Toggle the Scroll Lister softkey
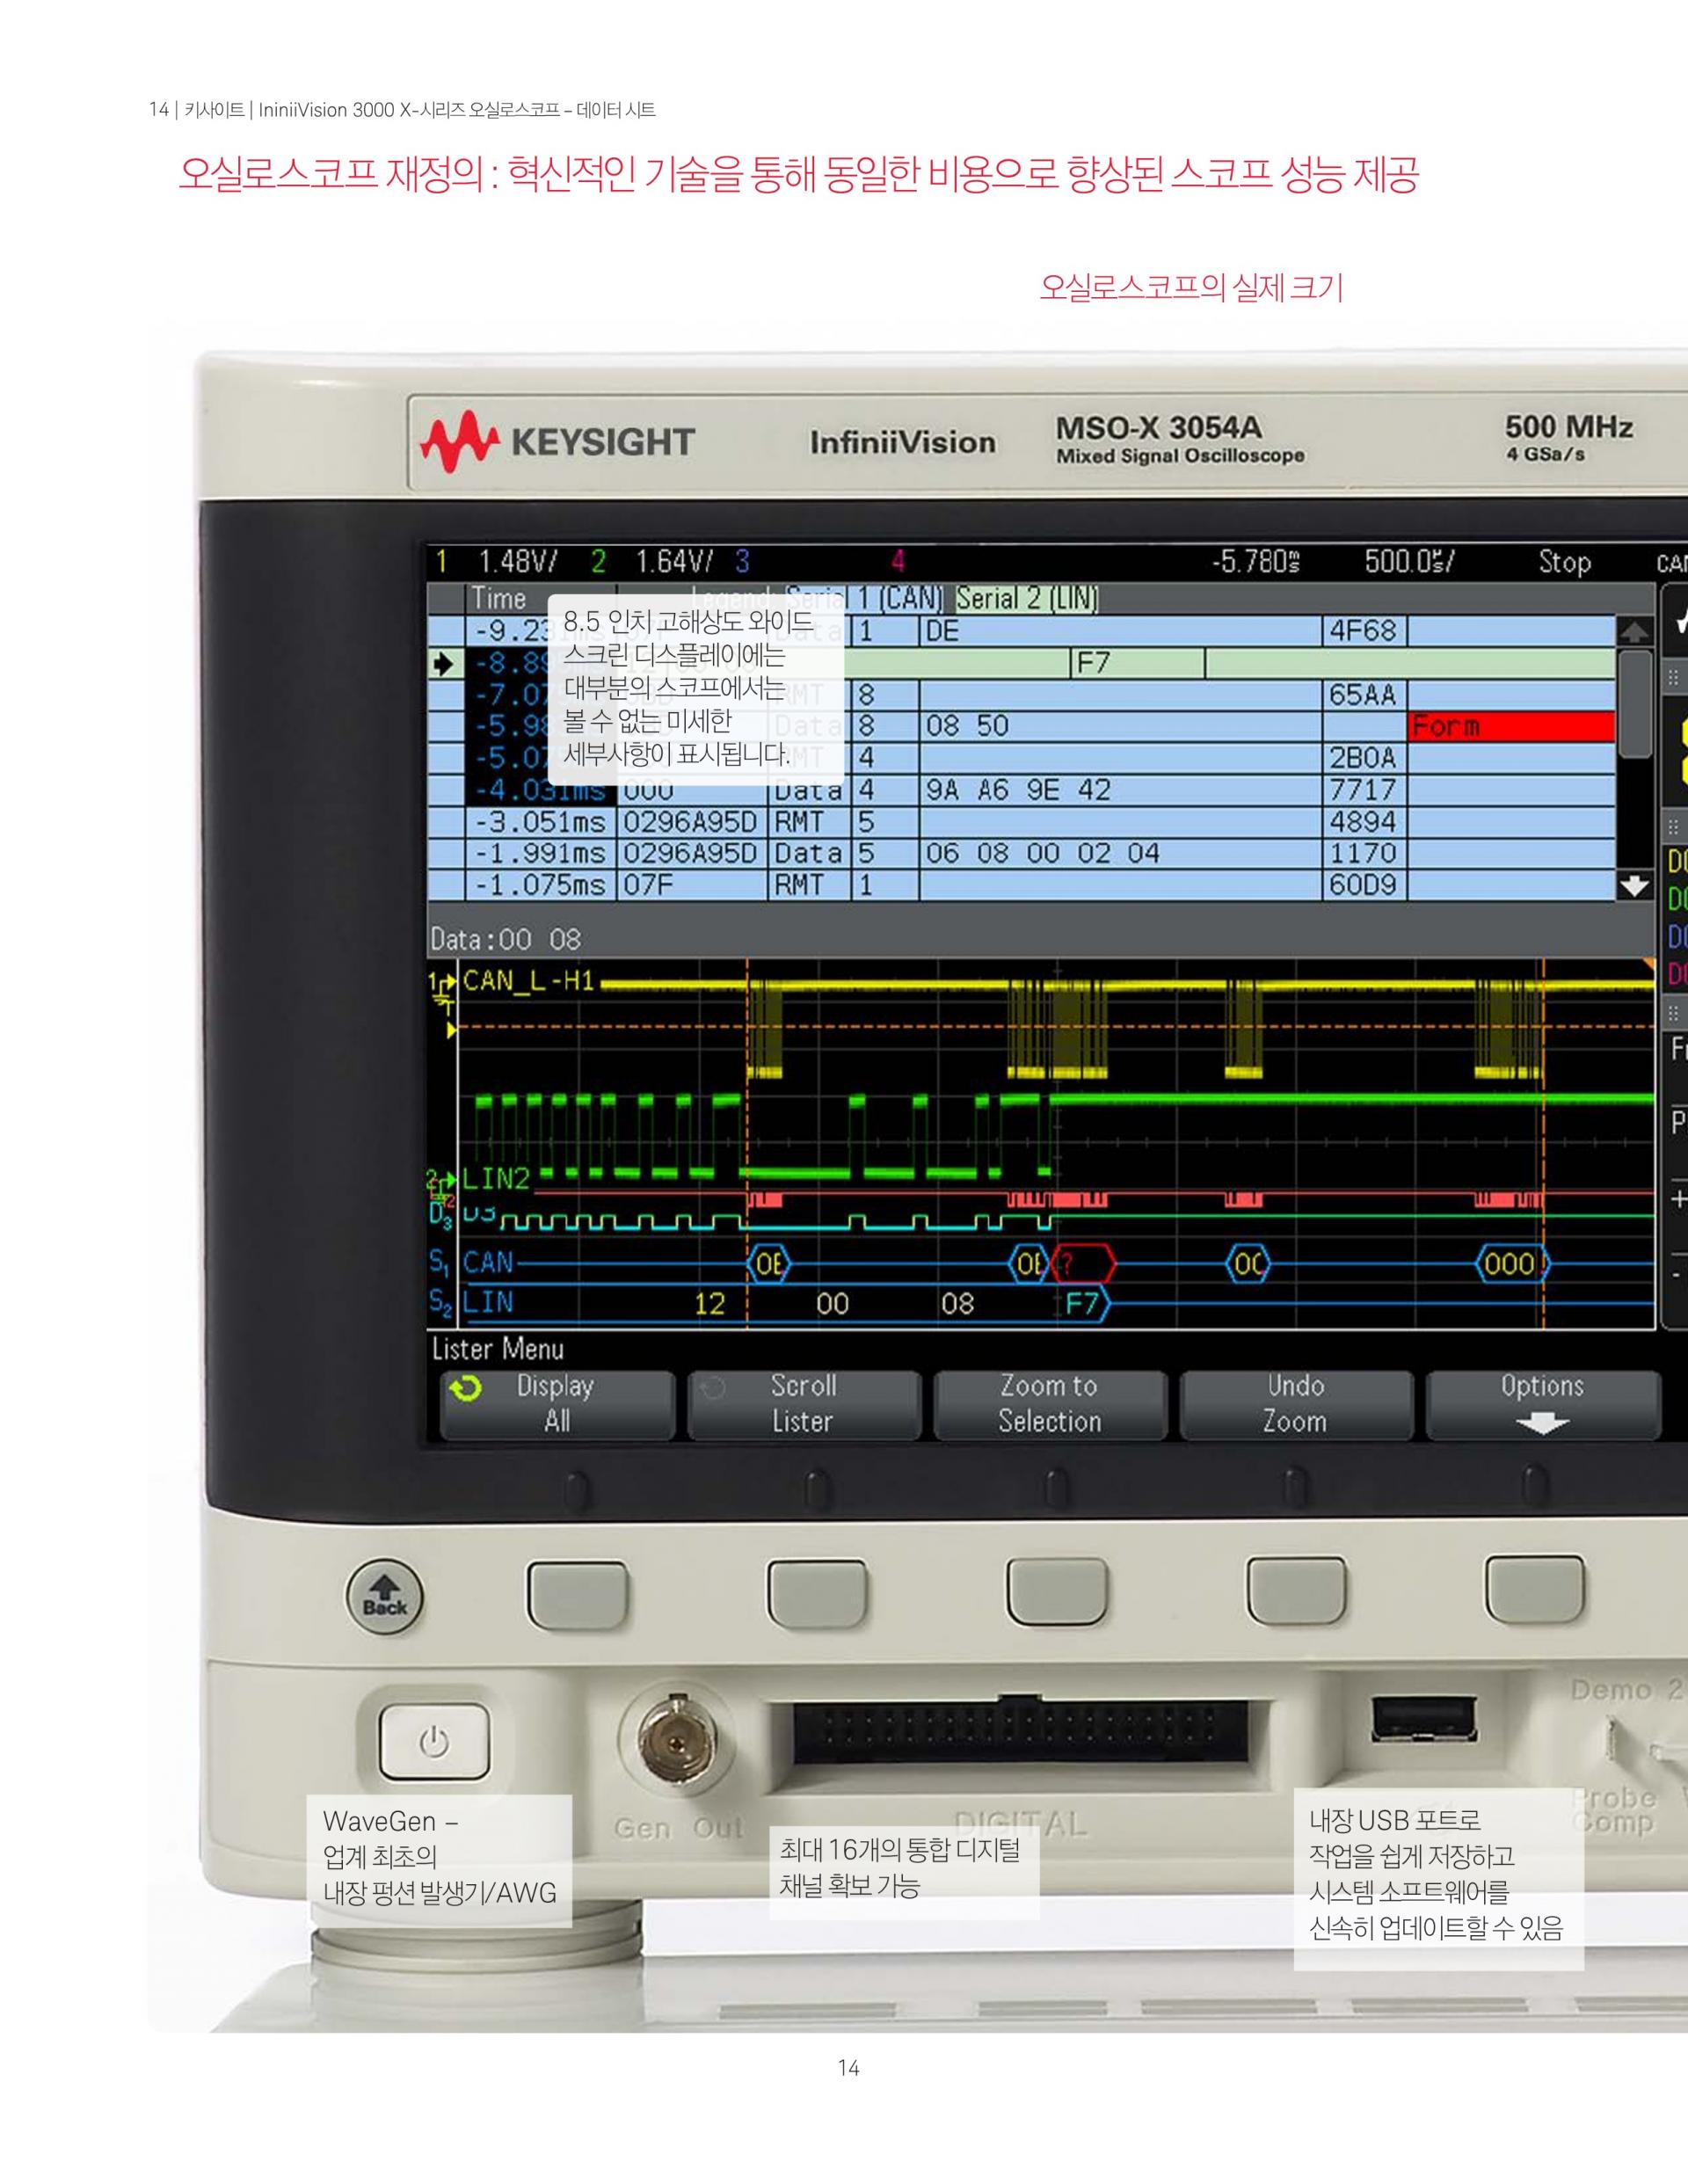 coord(803,1403)
